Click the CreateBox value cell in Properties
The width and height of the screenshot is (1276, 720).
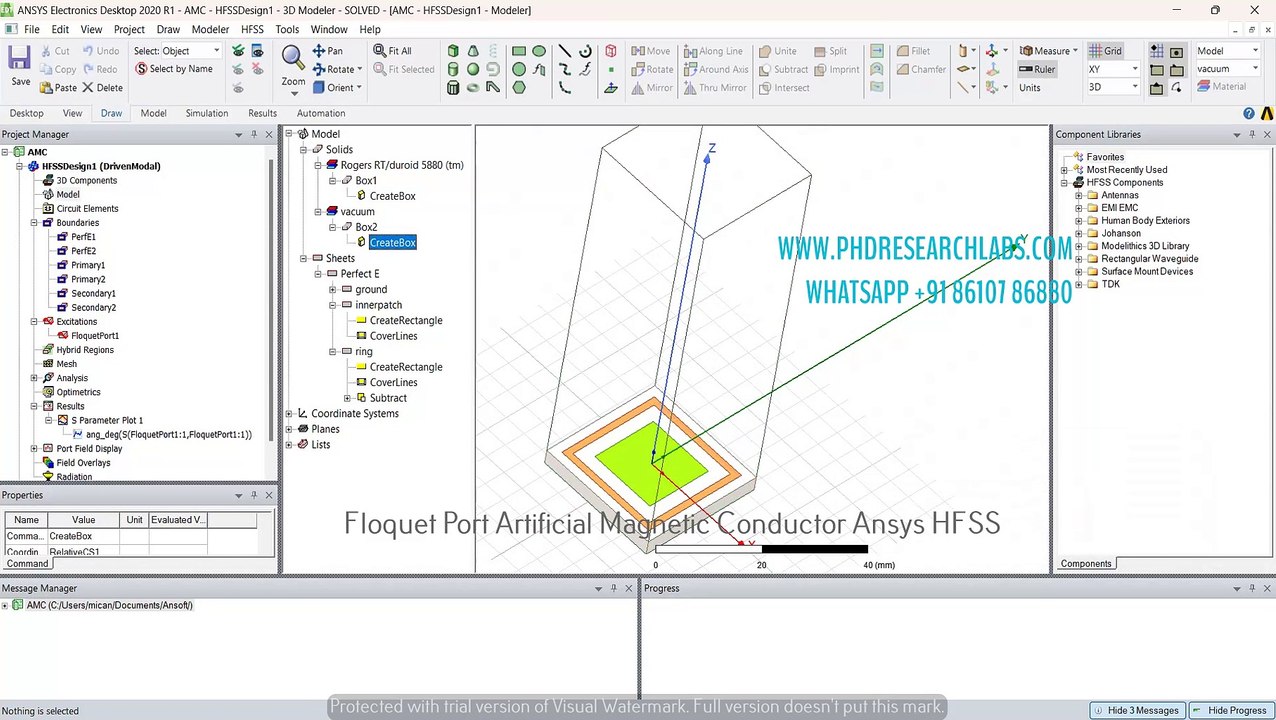pyautogui.click(x=83, y=536)
